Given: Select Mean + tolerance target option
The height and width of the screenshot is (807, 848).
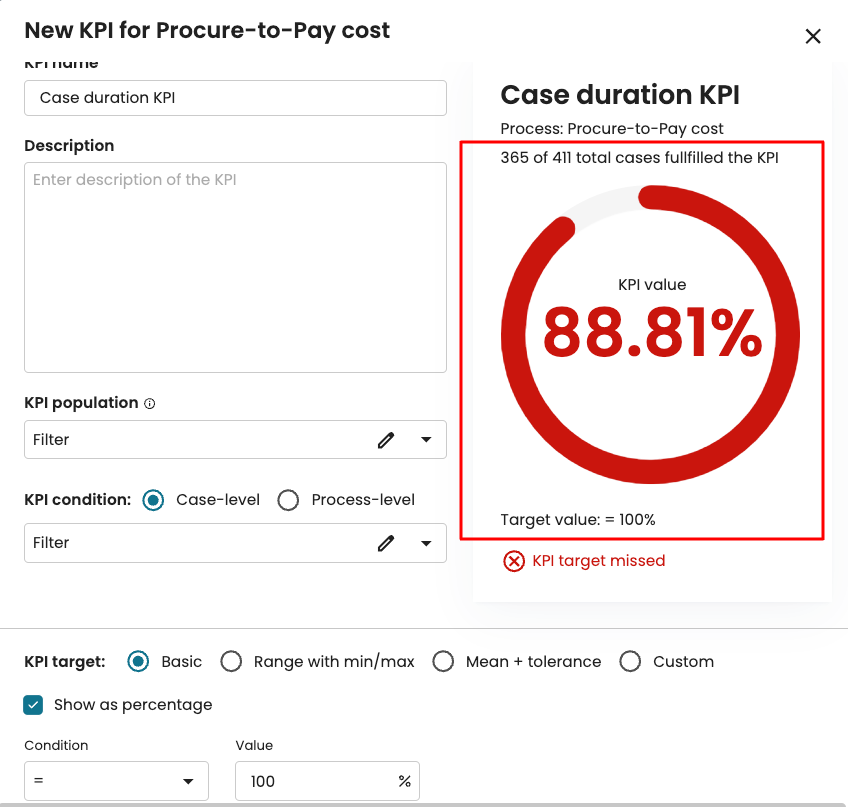Looking at the screenshot, I should click(x=443, y=662).
